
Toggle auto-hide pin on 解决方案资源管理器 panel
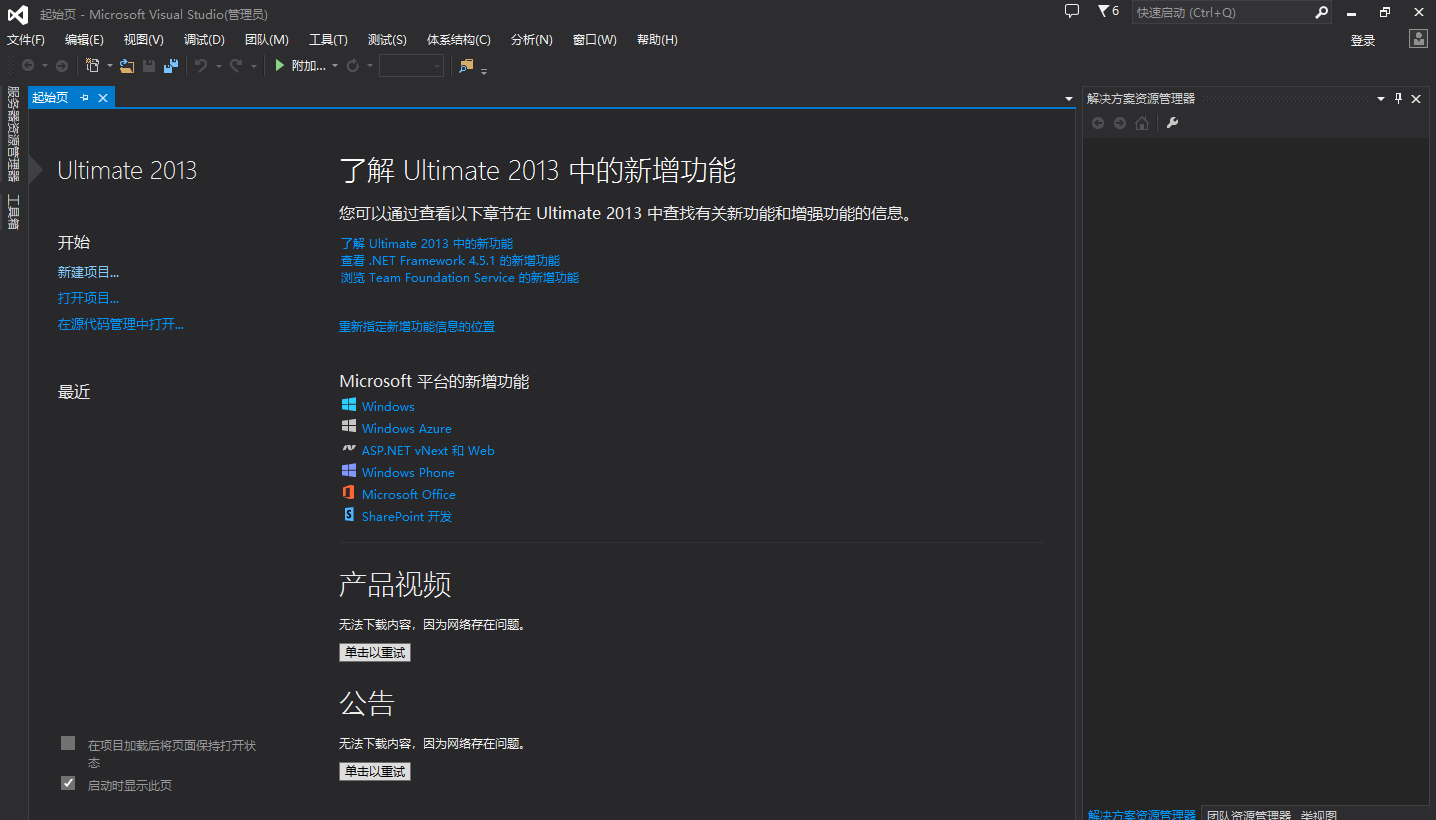coord(1399,98)
